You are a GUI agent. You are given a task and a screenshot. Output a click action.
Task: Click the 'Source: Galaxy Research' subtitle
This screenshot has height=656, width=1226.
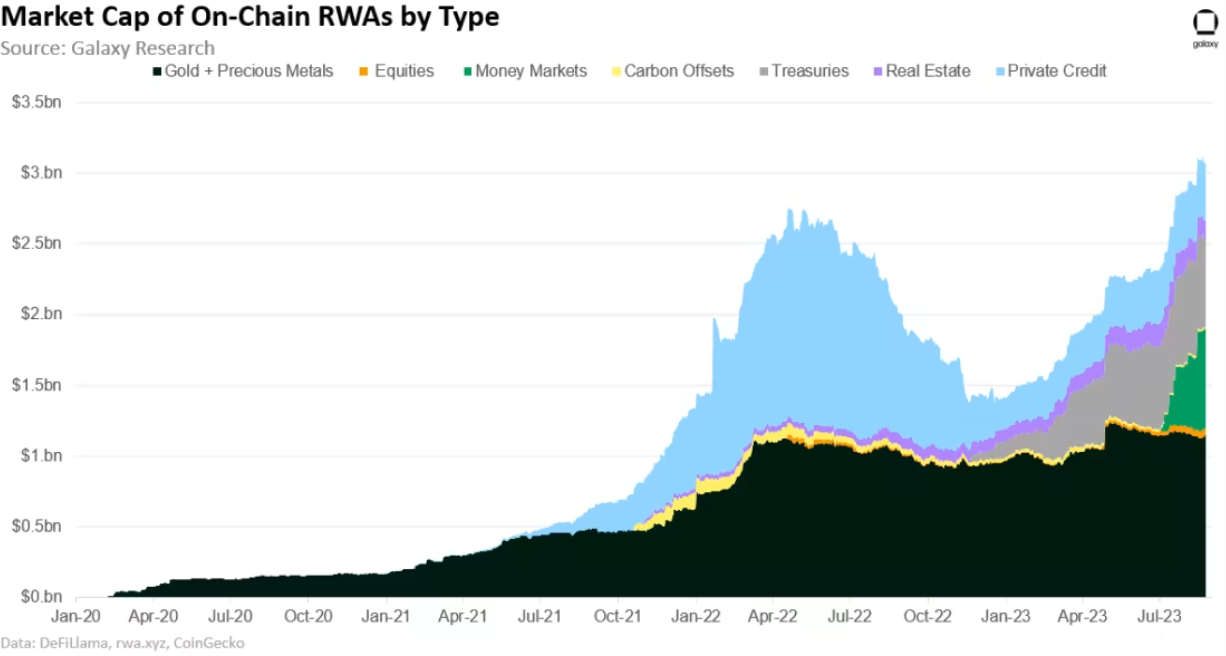click(108, 48)
